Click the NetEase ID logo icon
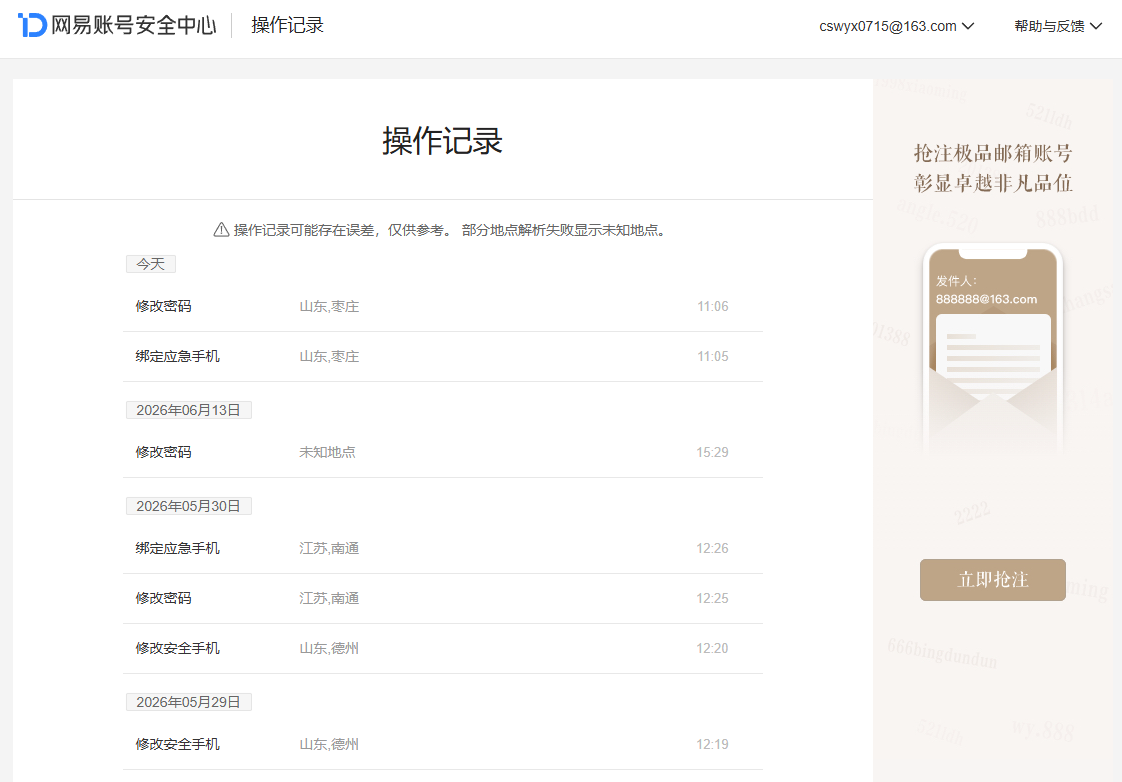1122x782 pixels. click(x=32, y=25)
